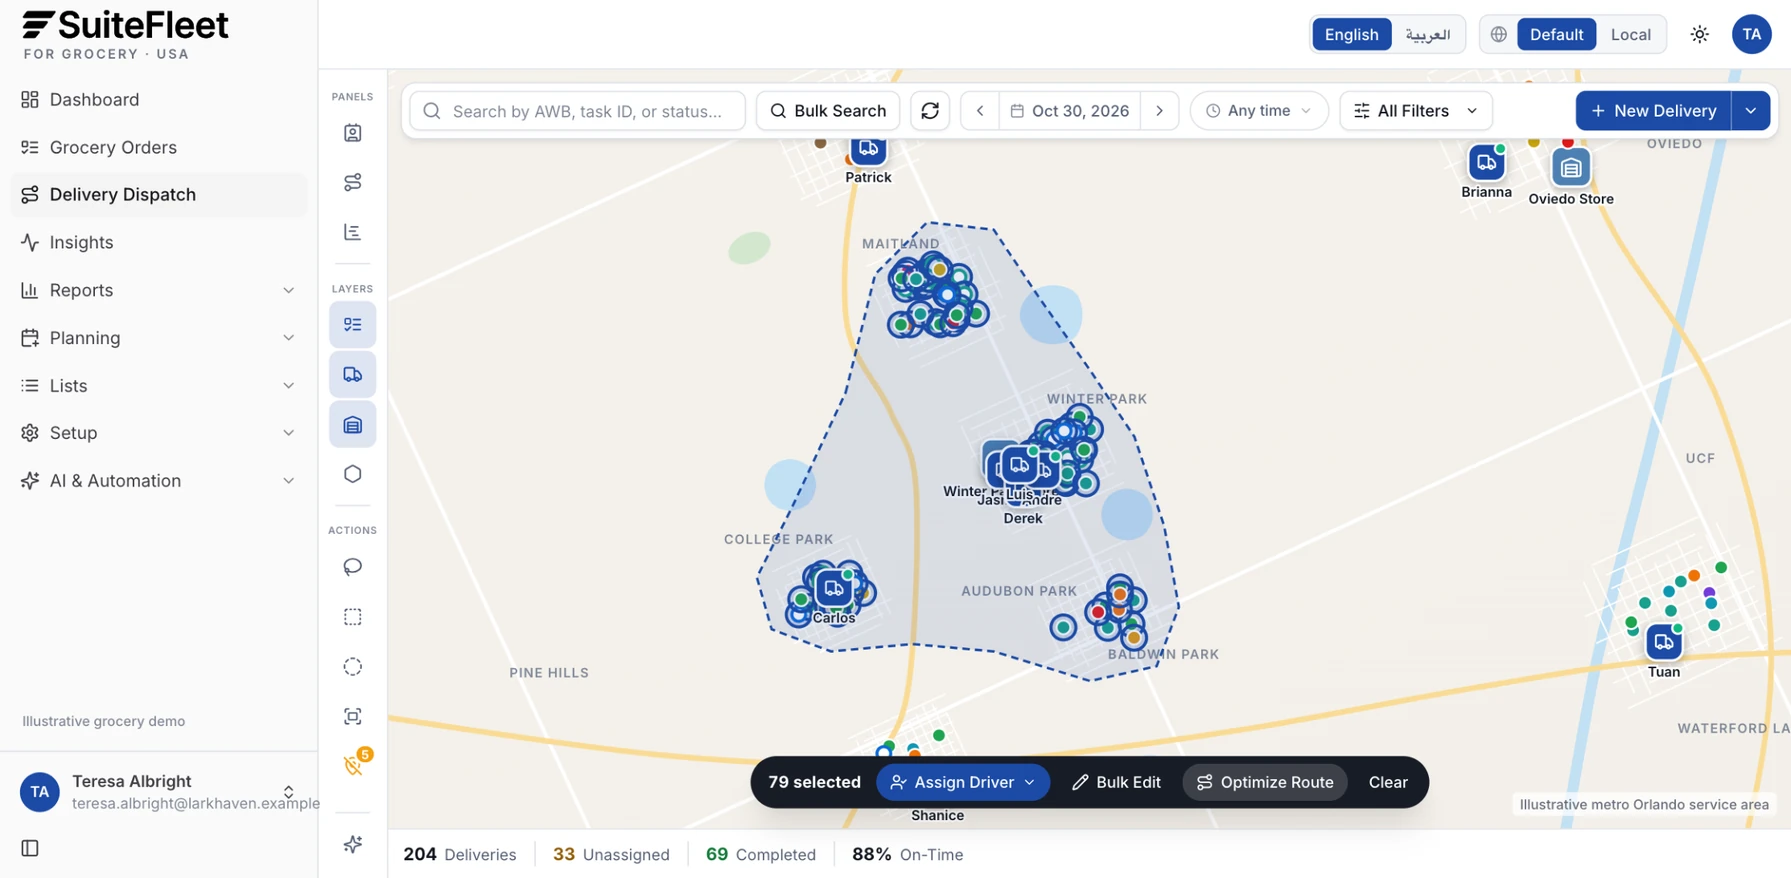The width and height of the screenshot is (1791, 878).
Task: Open the driver roster panel icon
Action: 352,133
